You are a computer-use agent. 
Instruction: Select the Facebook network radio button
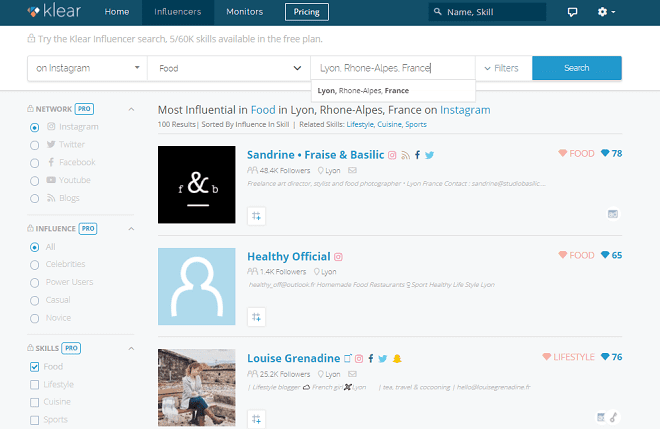(35, 163)
